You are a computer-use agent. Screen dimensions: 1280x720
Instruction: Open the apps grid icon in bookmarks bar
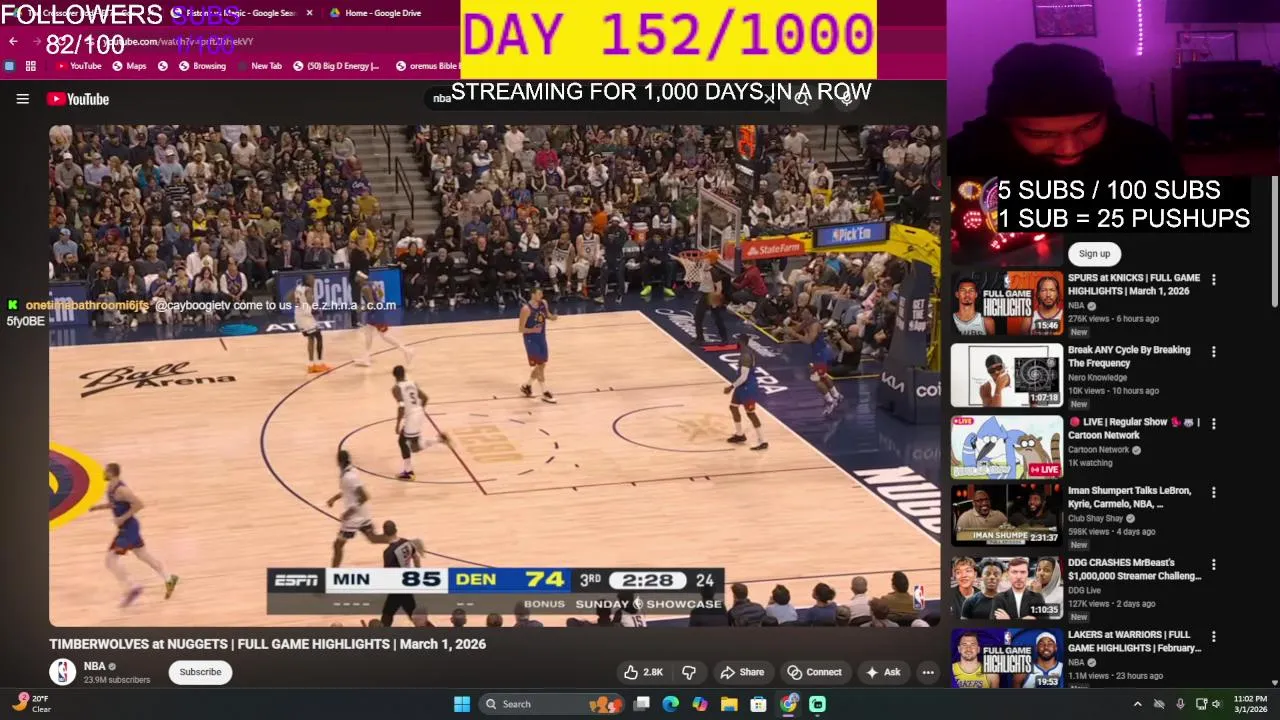[31, 66]
